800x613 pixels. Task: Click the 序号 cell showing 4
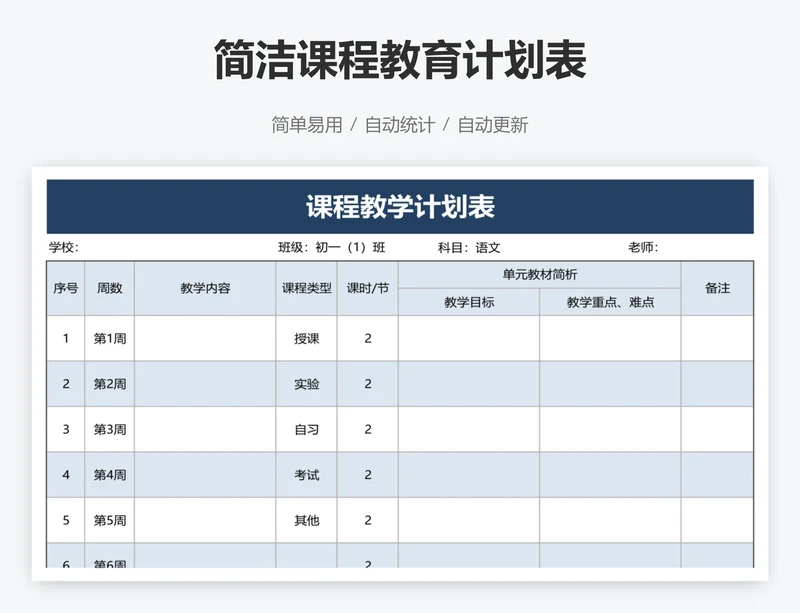click(66, 475)
